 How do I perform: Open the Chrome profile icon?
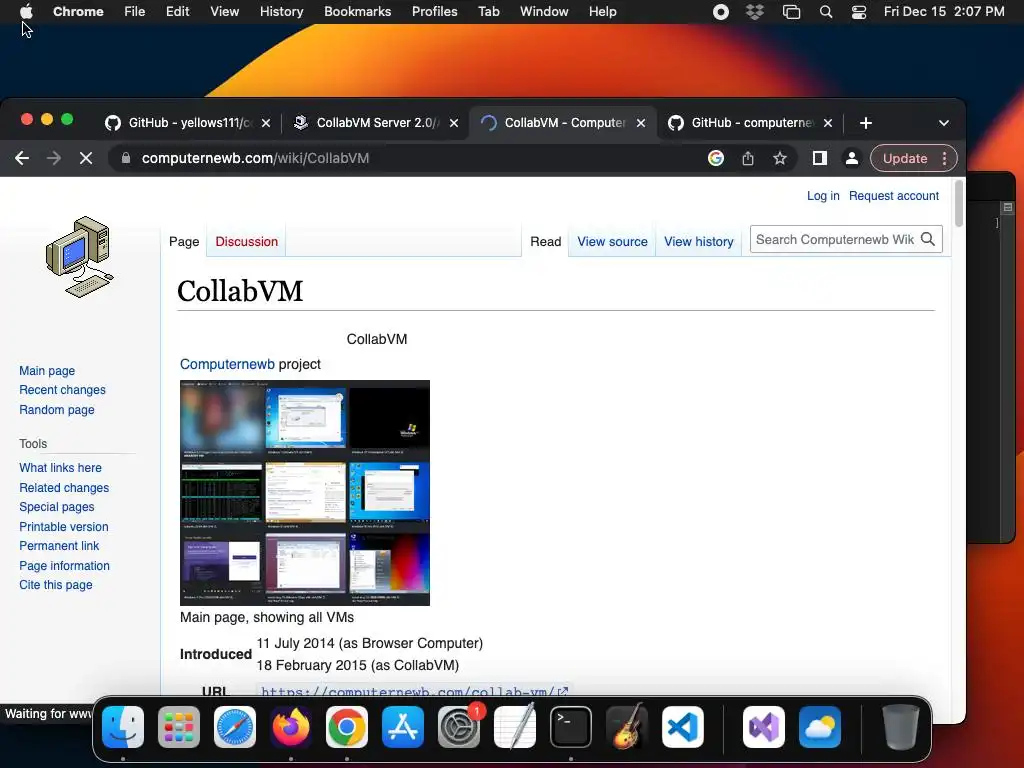(x=852, y=158)
